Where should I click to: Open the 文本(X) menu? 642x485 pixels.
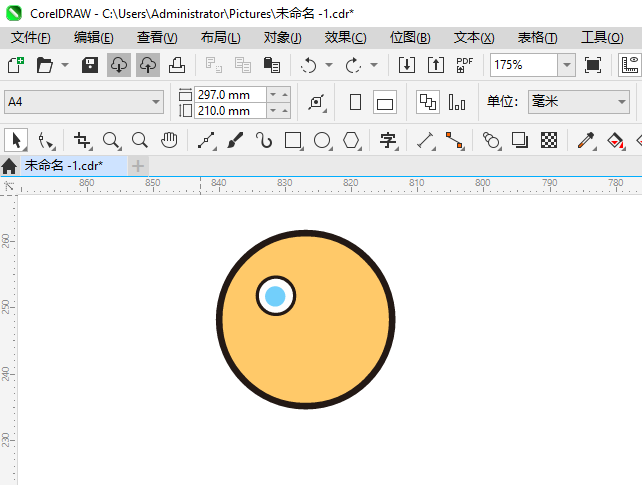(474, 38)
